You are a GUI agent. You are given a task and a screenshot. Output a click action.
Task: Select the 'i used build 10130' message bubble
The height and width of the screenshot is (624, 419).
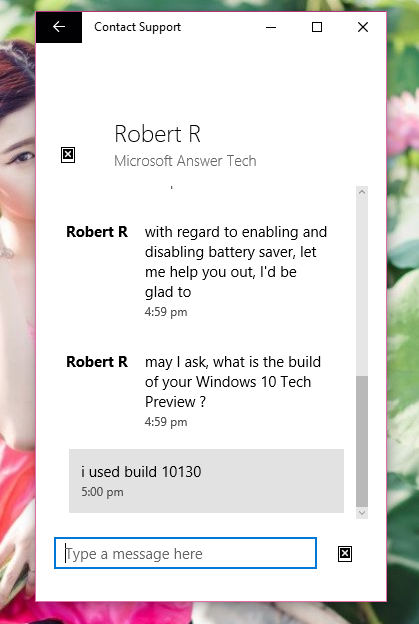206,481
